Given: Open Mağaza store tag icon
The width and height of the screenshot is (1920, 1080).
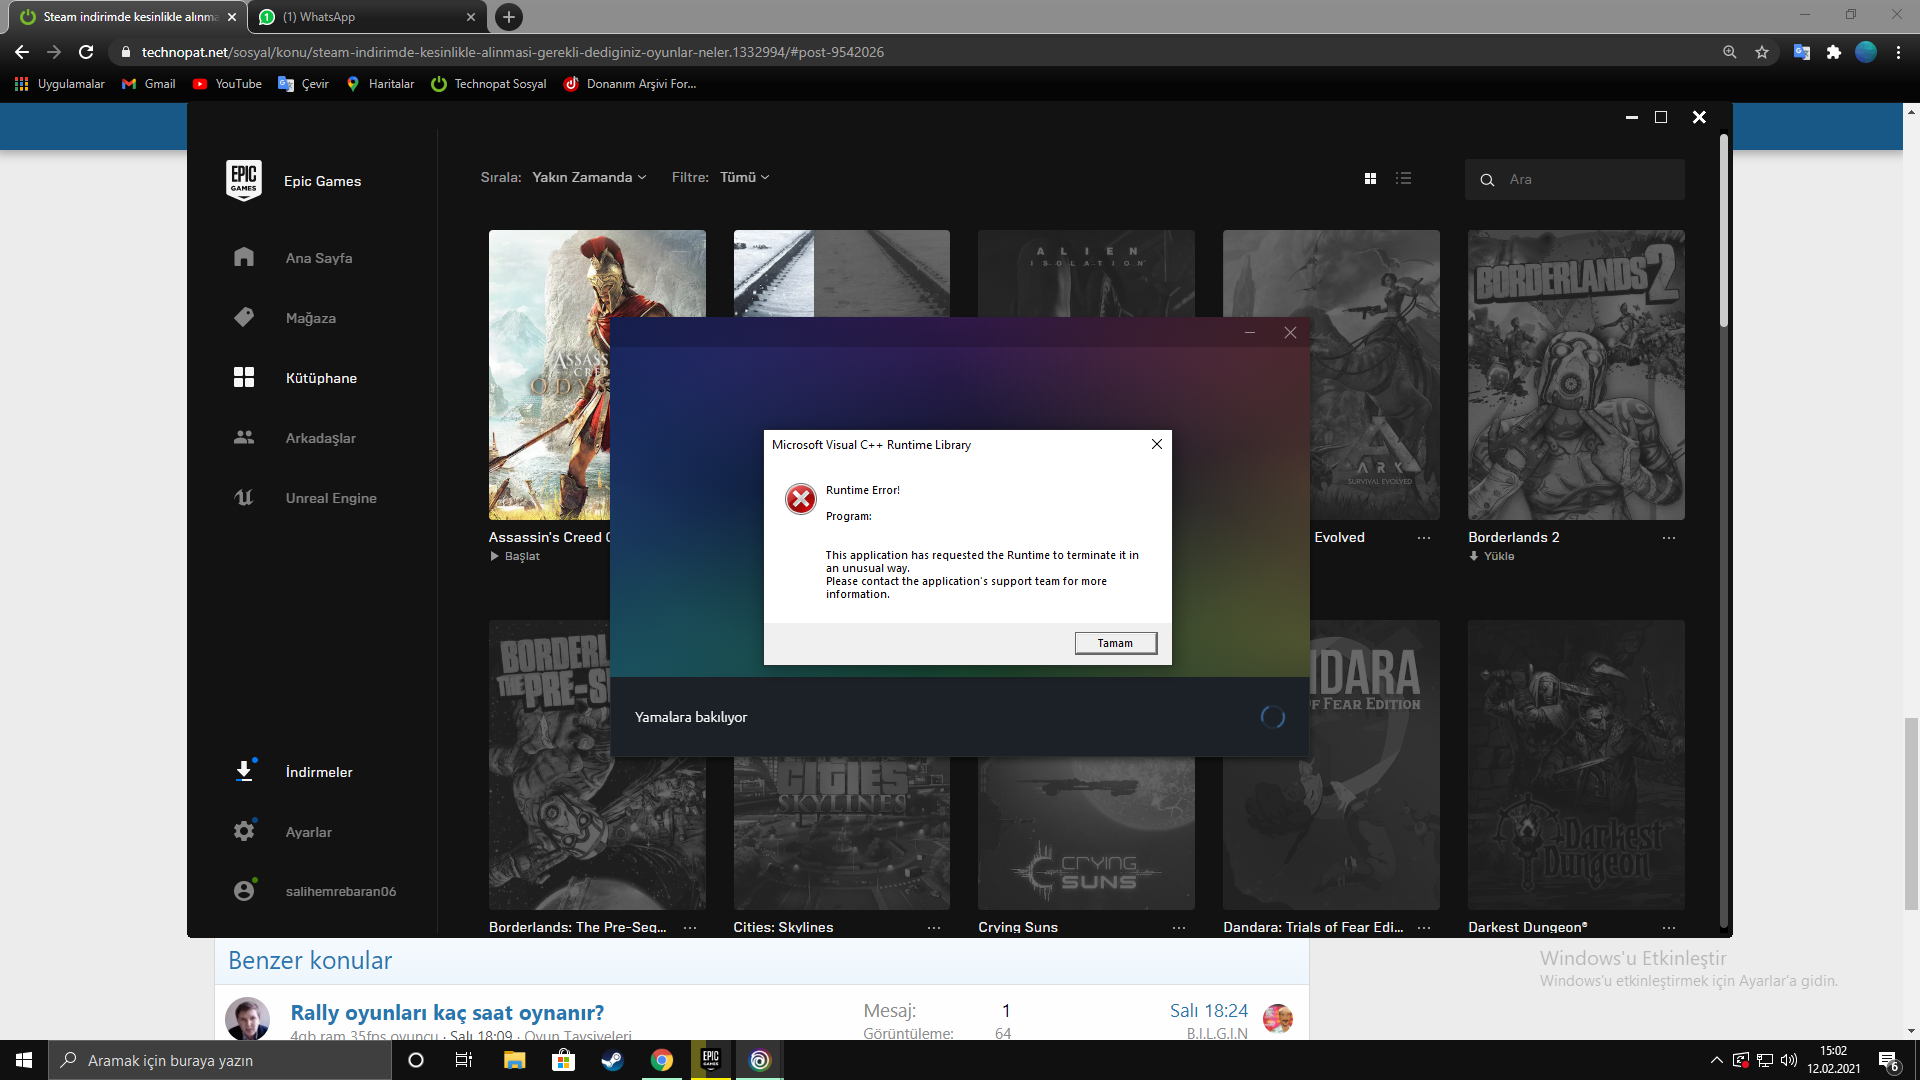Looking at the screenshot, I should [x=244, y=317].
